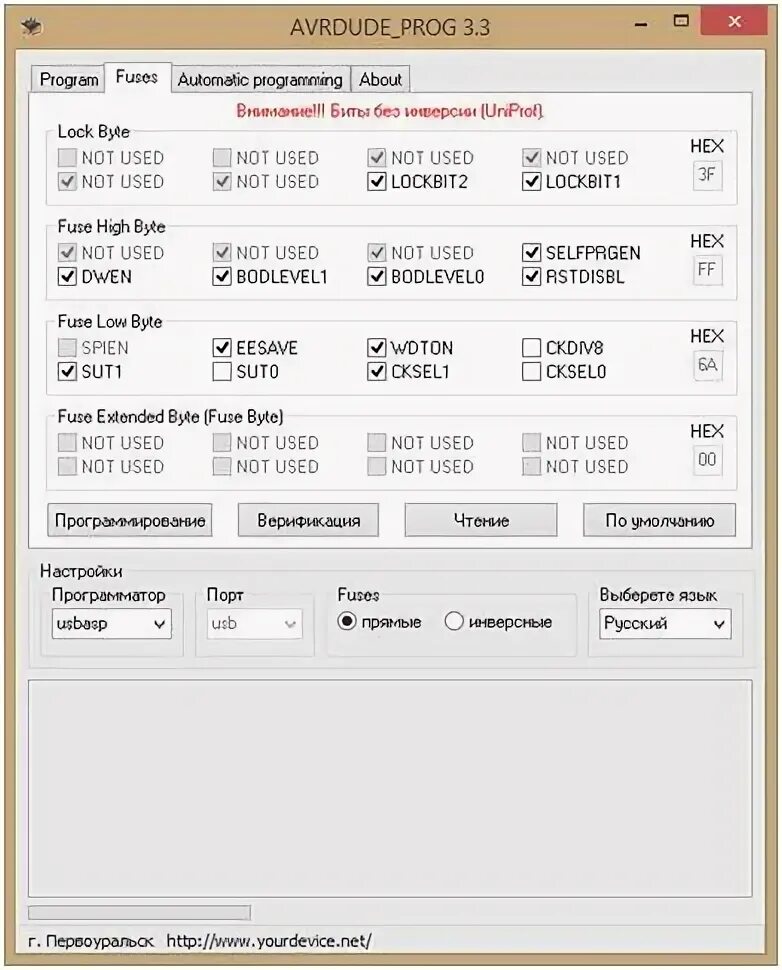The height and width of the screenshot is (970, 782).
Task: Uncheck the RSTDISBL fuse bit
Action: (531, 277)
